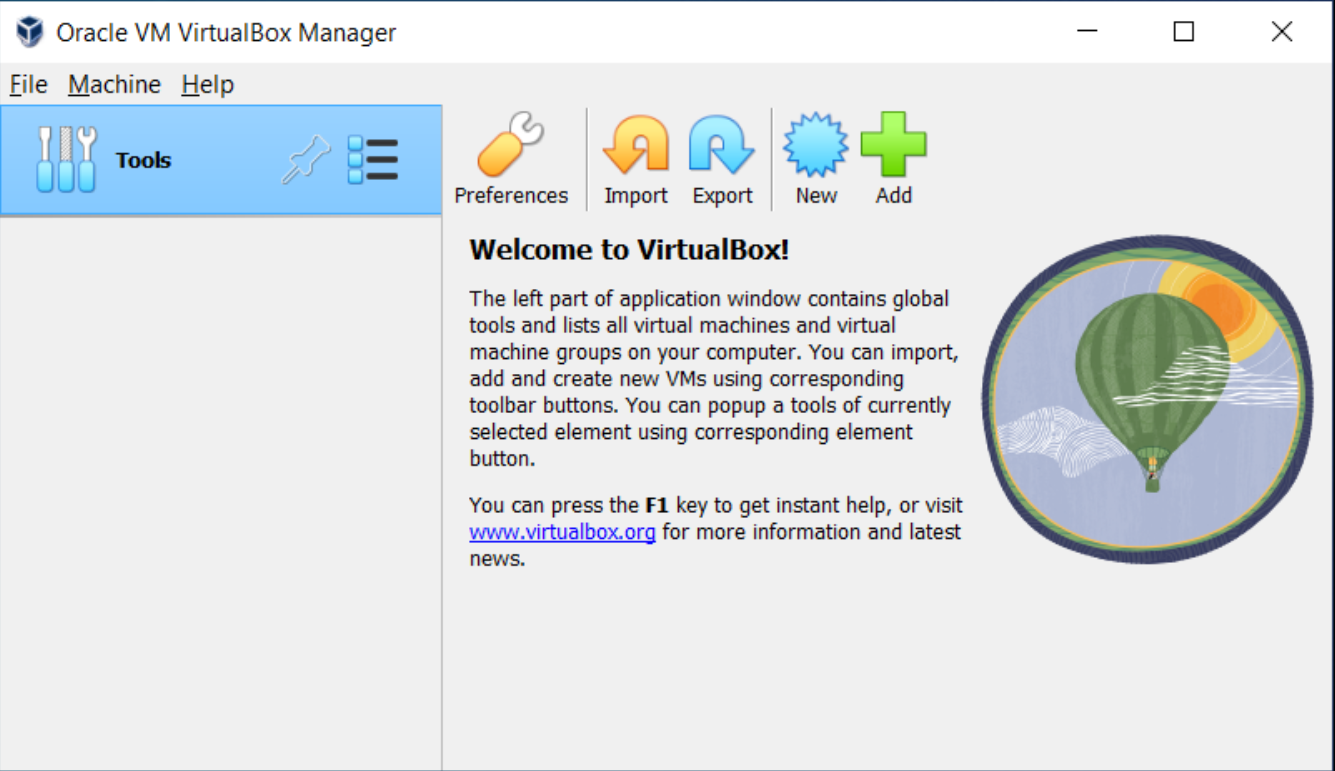Click the Import appliance icon
This screenshot has width=1335, height=771.
click(x=635, y=159)
